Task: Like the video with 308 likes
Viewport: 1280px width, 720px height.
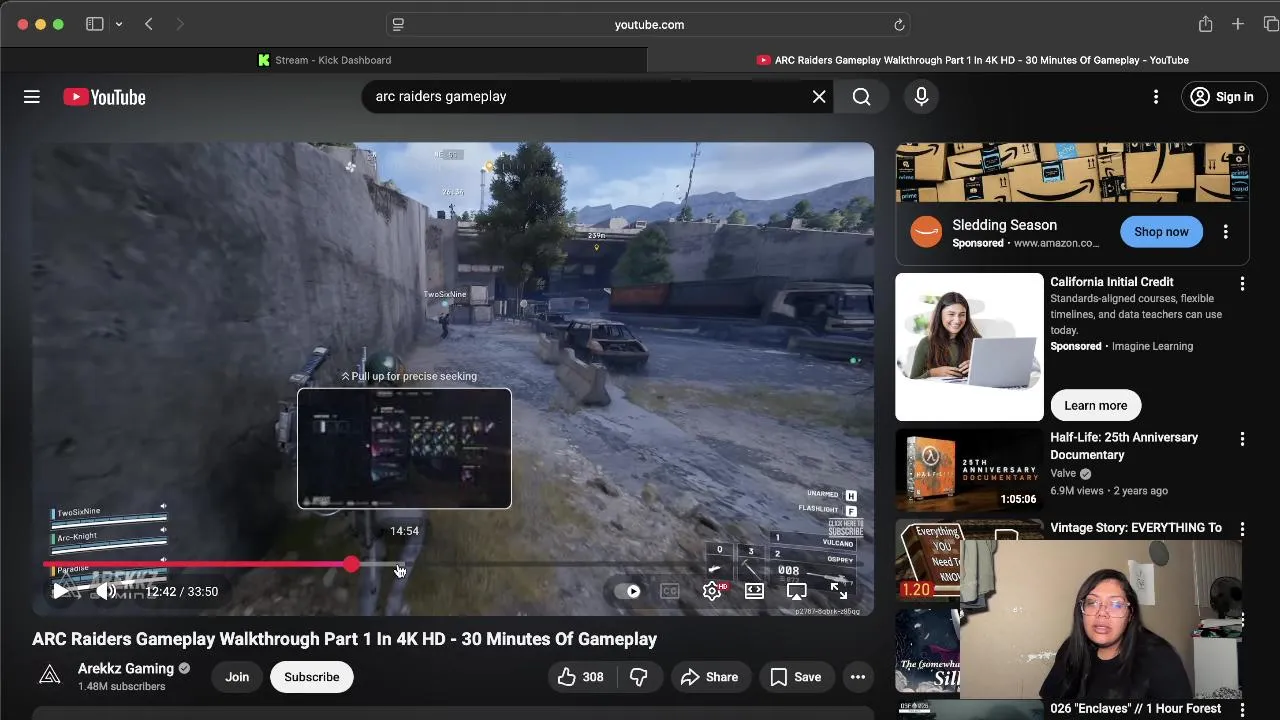Action: click(581, 677)
